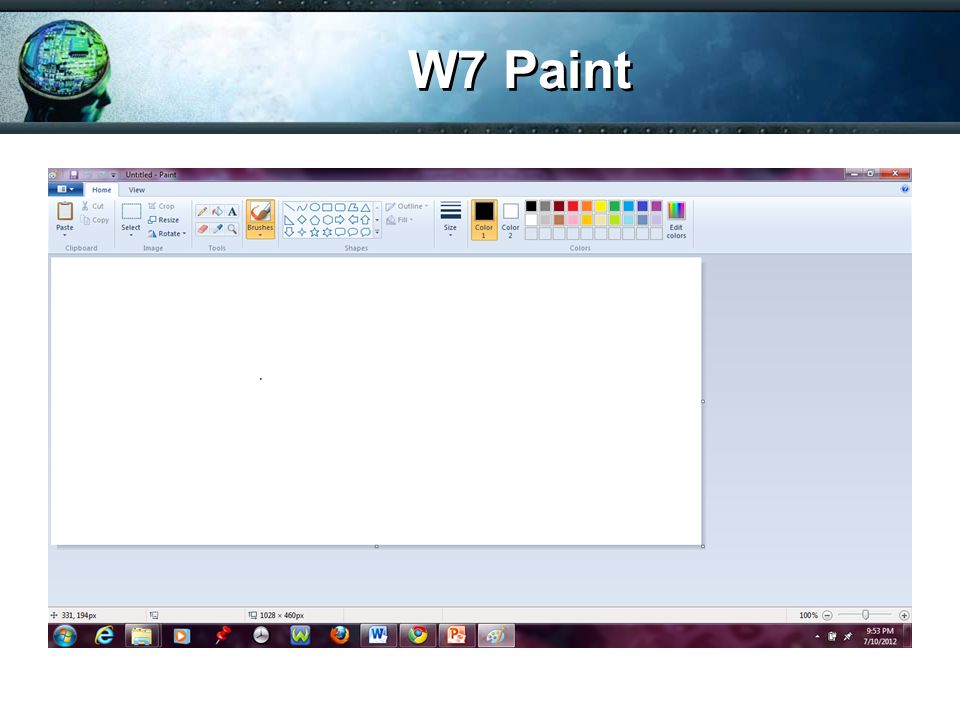Select the Hexagon shape
The height and width of the screenshot is (720, 960).
click(328, 220)
